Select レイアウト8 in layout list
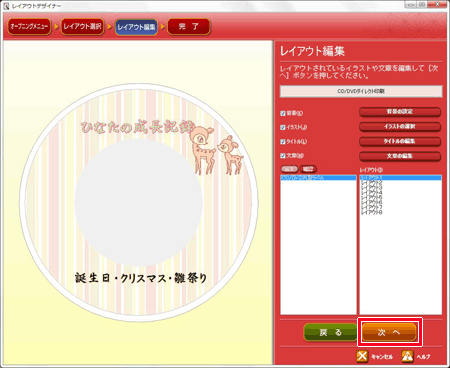Screen dimensions: 450x368 [372, 212]
